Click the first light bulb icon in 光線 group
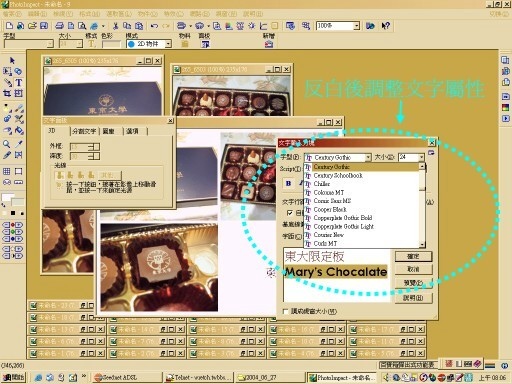The image size is (512, 384). [60, 175]
